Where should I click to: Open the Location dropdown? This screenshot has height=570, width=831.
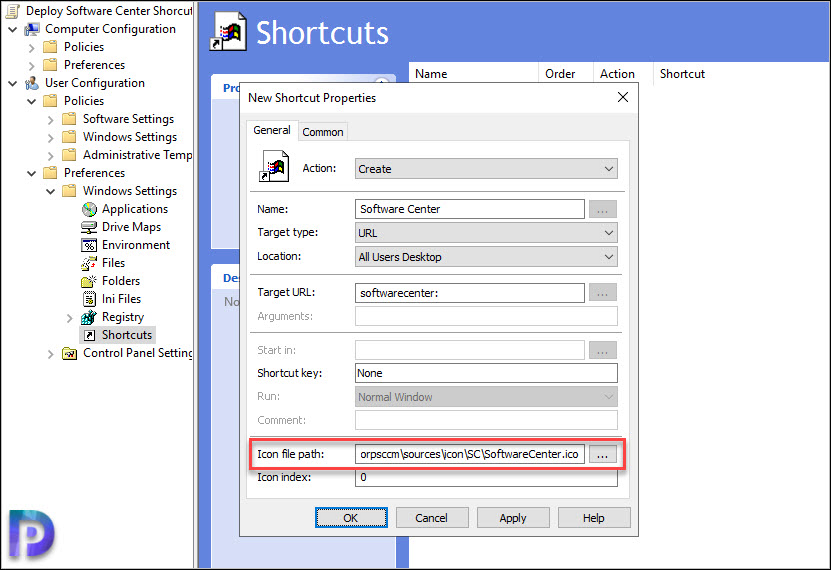pos(486,257)
